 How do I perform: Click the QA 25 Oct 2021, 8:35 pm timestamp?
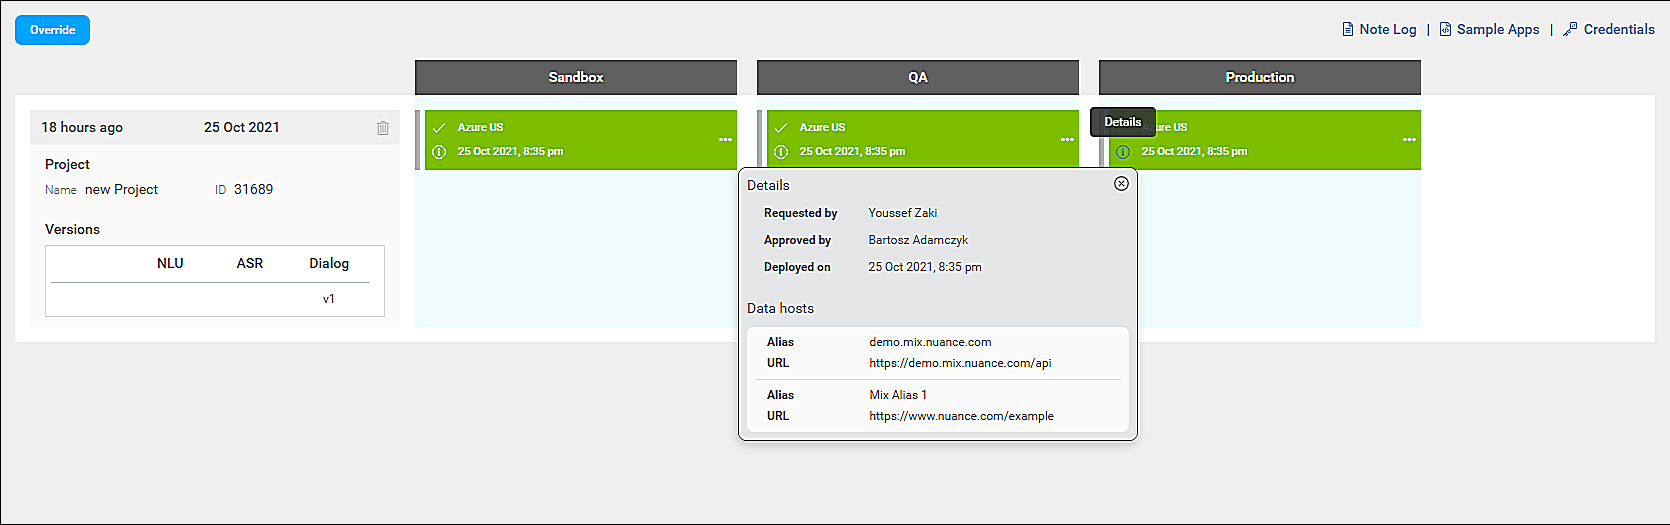[852, 152]
